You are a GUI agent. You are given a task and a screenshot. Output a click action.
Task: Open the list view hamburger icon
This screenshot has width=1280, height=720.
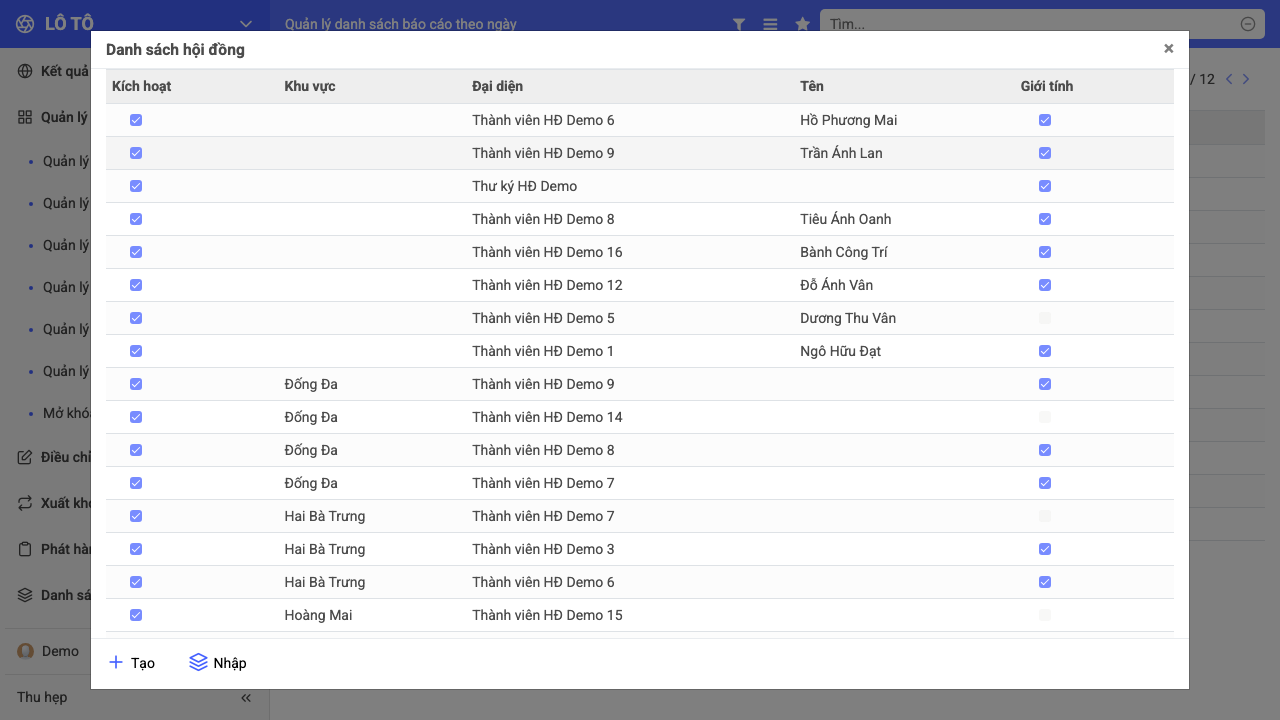click(770, 24)
